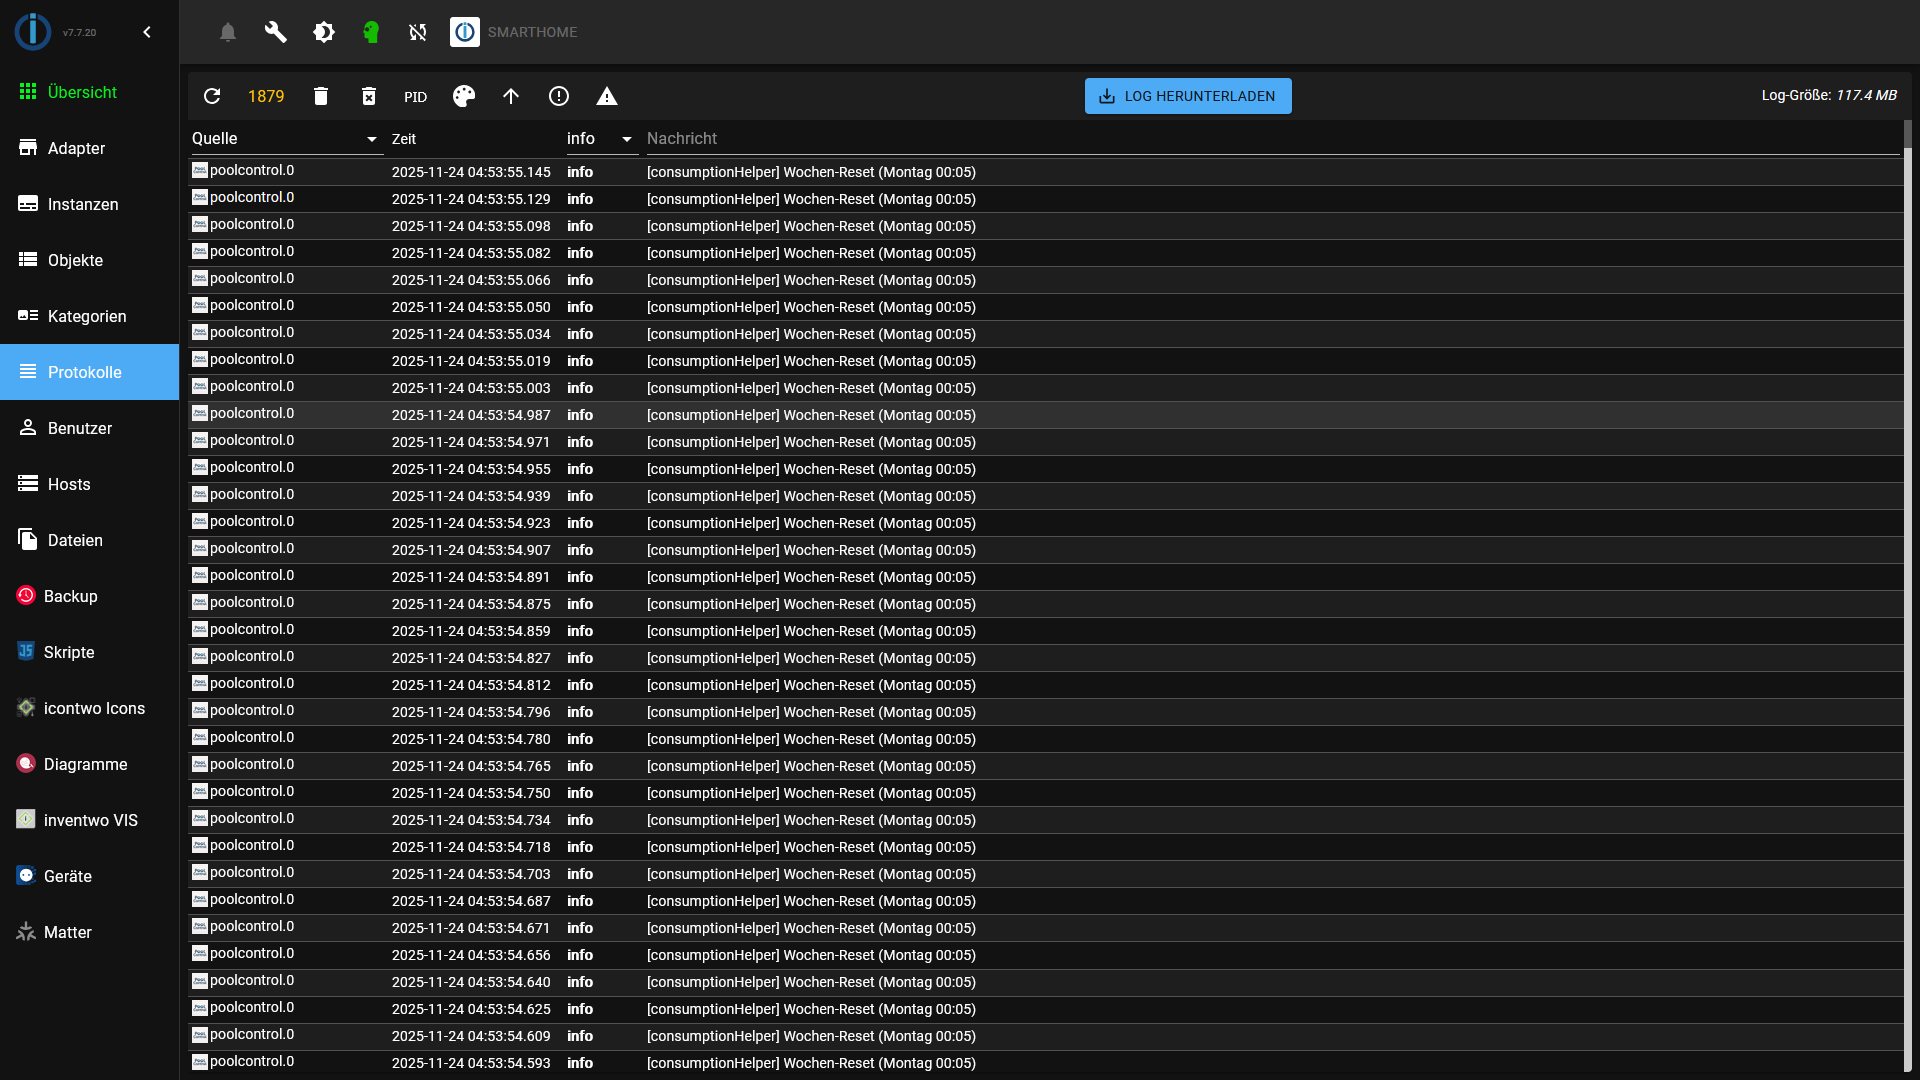
Task: Open the notifications bell
Action: [x=227, y=32]
